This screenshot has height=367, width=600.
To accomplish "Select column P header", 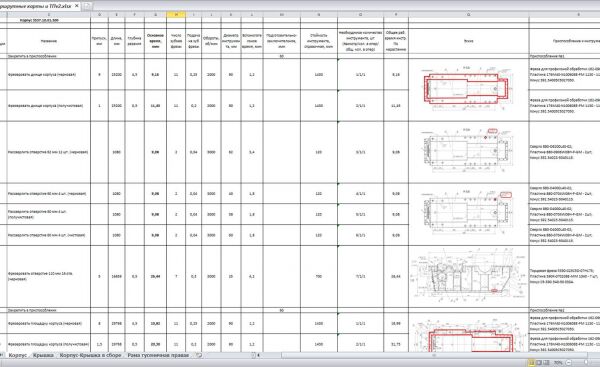I will tap(396, 15).
